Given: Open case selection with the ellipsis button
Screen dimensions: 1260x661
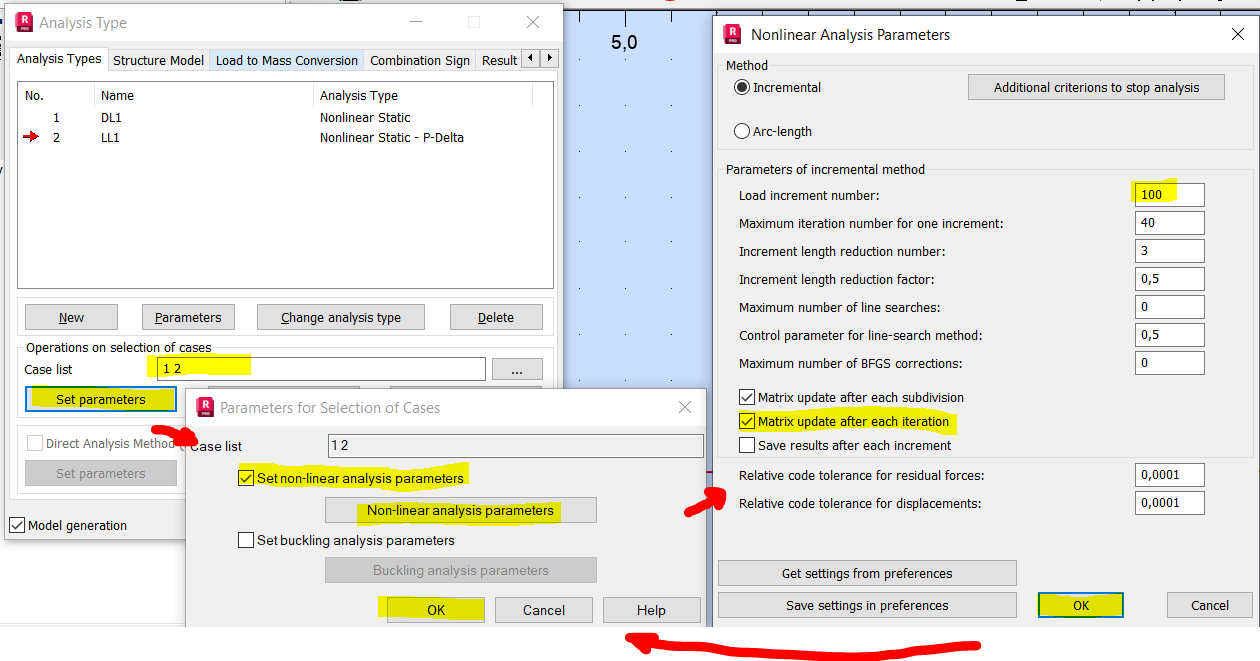Looking at the screenshot, I should click(x=516, y=369).
